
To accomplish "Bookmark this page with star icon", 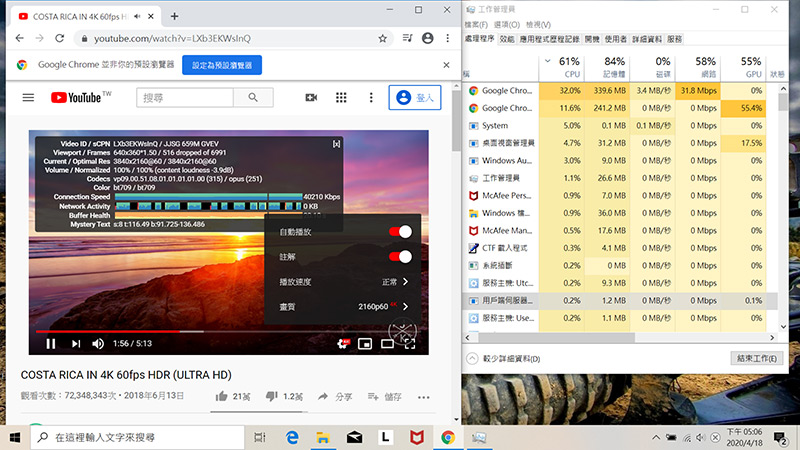I will [383, 38].
